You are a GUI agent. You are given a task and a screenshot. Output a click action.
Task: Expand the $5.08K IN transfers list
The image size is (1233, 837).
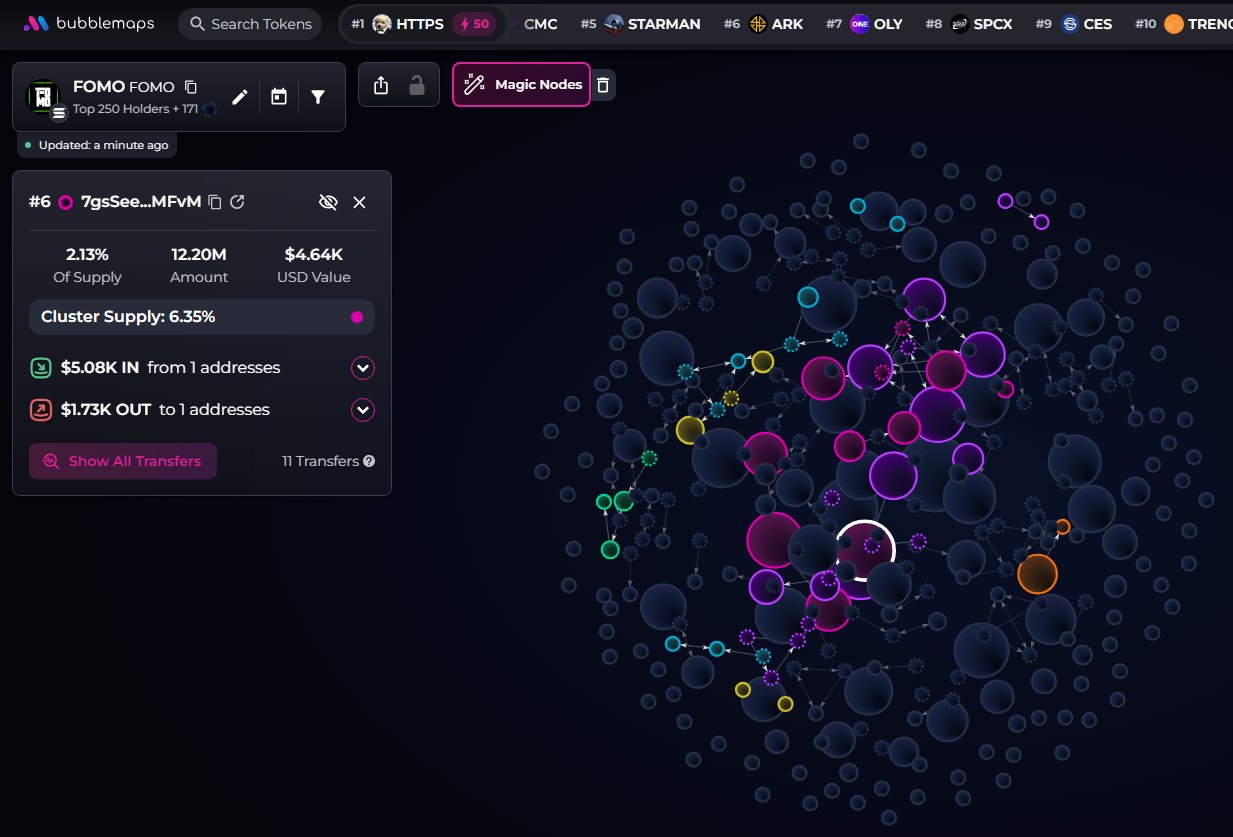point(363,368)
